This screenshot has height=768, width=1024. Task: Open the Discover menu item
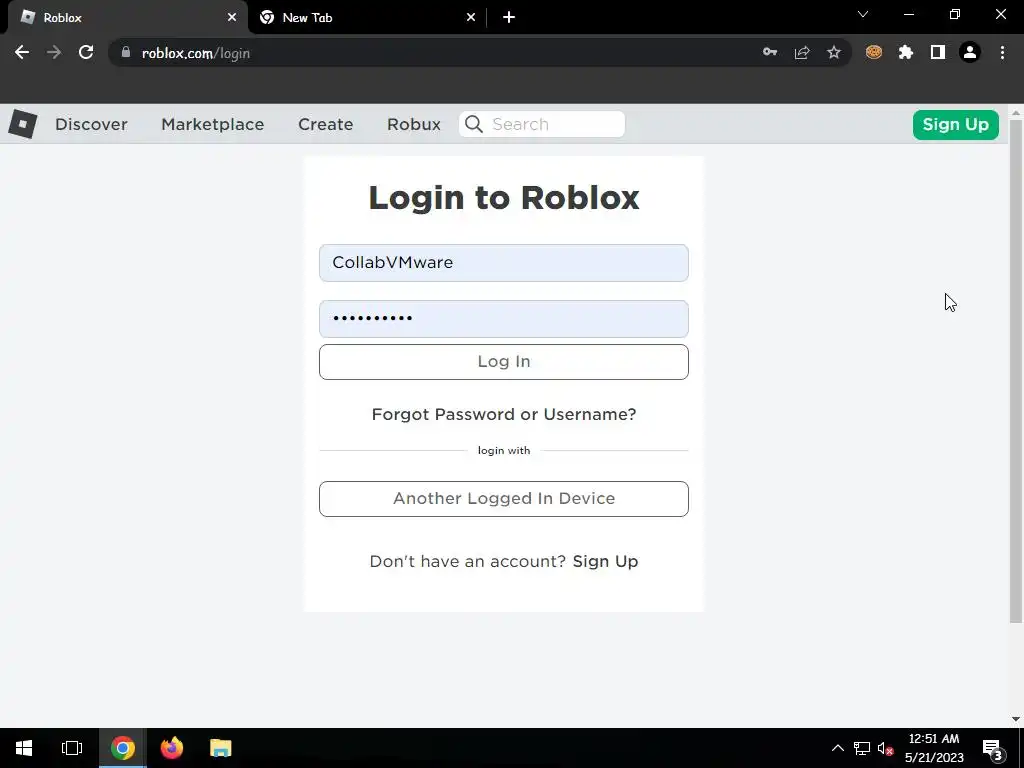(x=91, y=124)
